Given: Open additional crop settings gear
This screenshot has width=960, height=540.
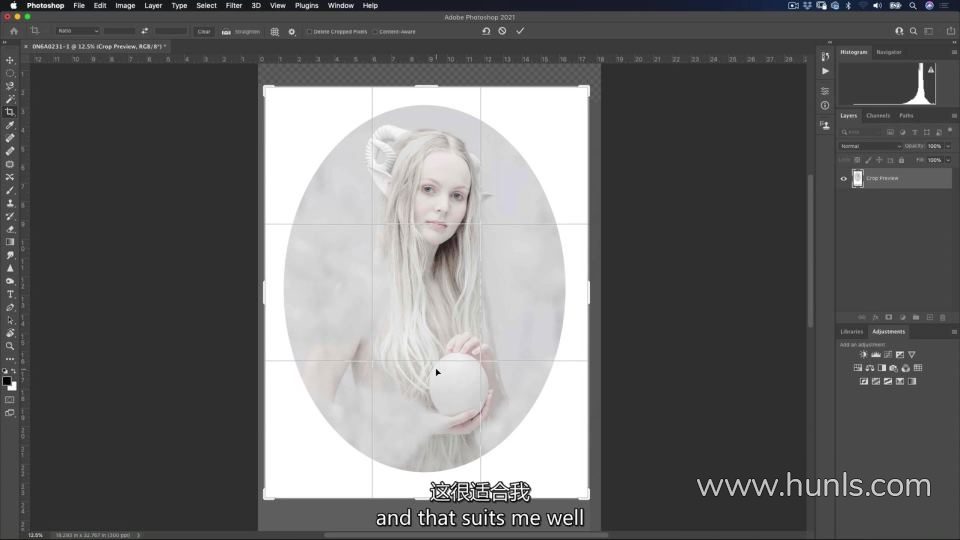Looking at the screenshot, I should [x=292, y=31].
